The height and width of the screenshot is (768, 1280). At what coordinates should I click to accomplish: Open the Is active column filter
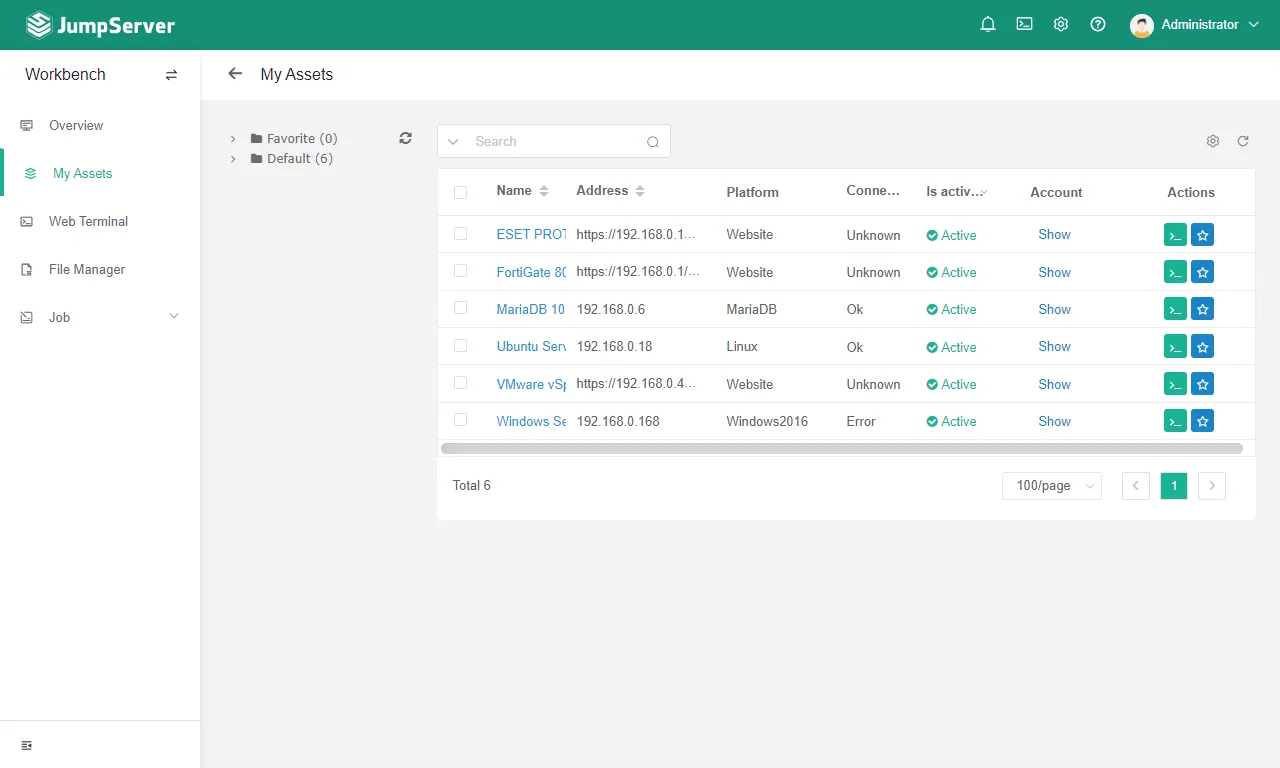tap(984, 191)
